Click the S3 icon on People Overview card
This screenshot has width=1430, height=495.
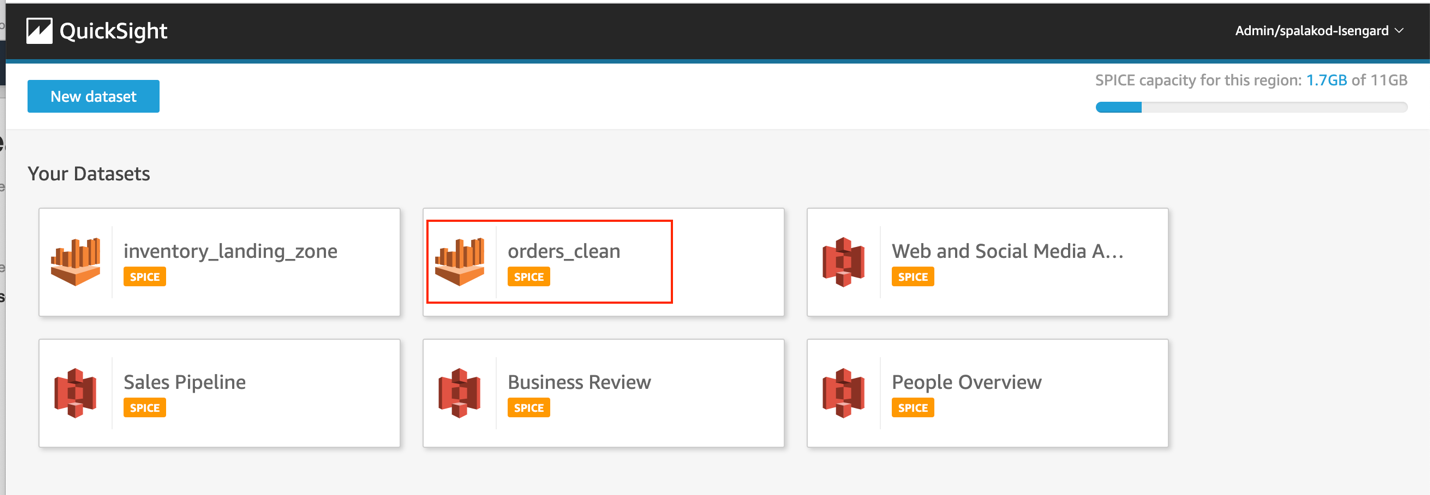pyautogui.click(x=843, y=393)
